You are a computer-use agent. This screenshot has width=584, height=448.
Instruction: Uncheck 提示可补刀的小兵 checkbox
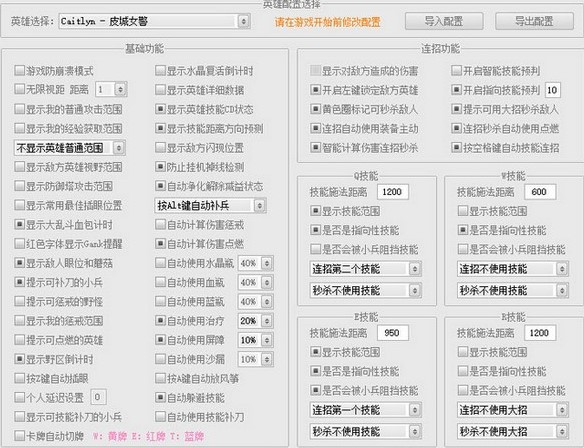[19, 282]
